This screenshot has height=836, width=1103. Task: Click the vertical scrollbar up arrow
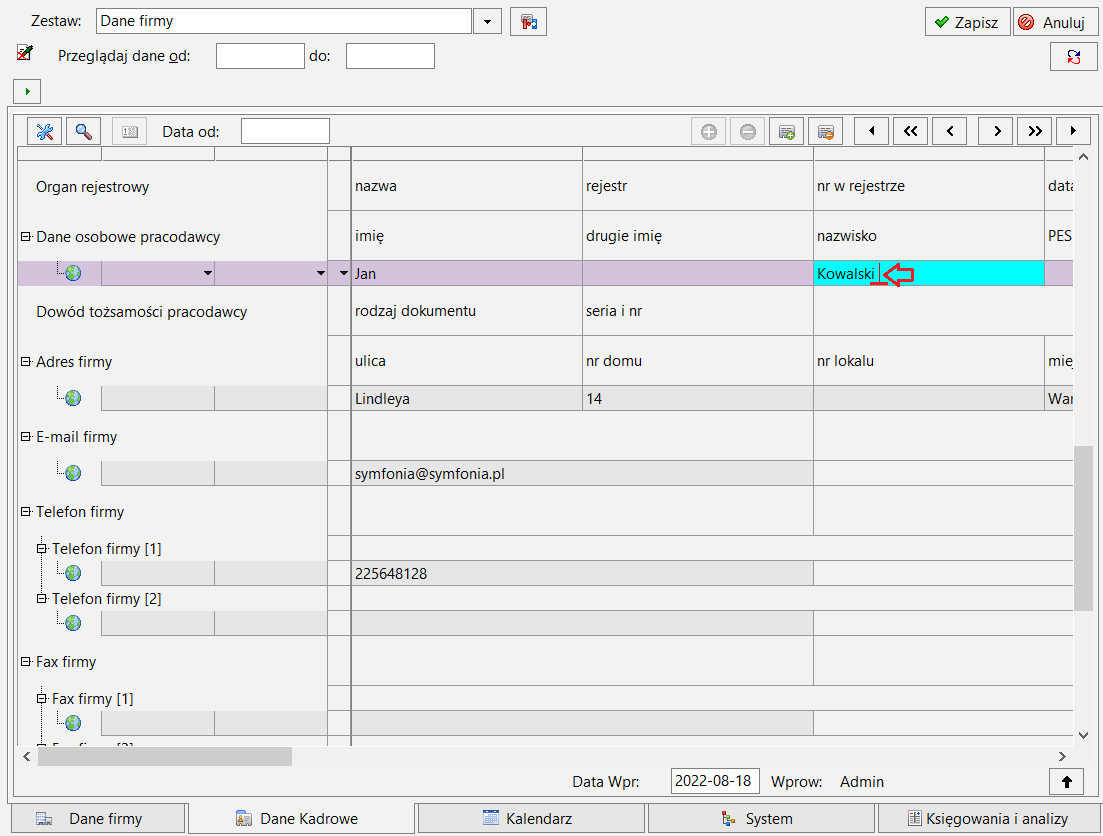[x=1083, y=157]
